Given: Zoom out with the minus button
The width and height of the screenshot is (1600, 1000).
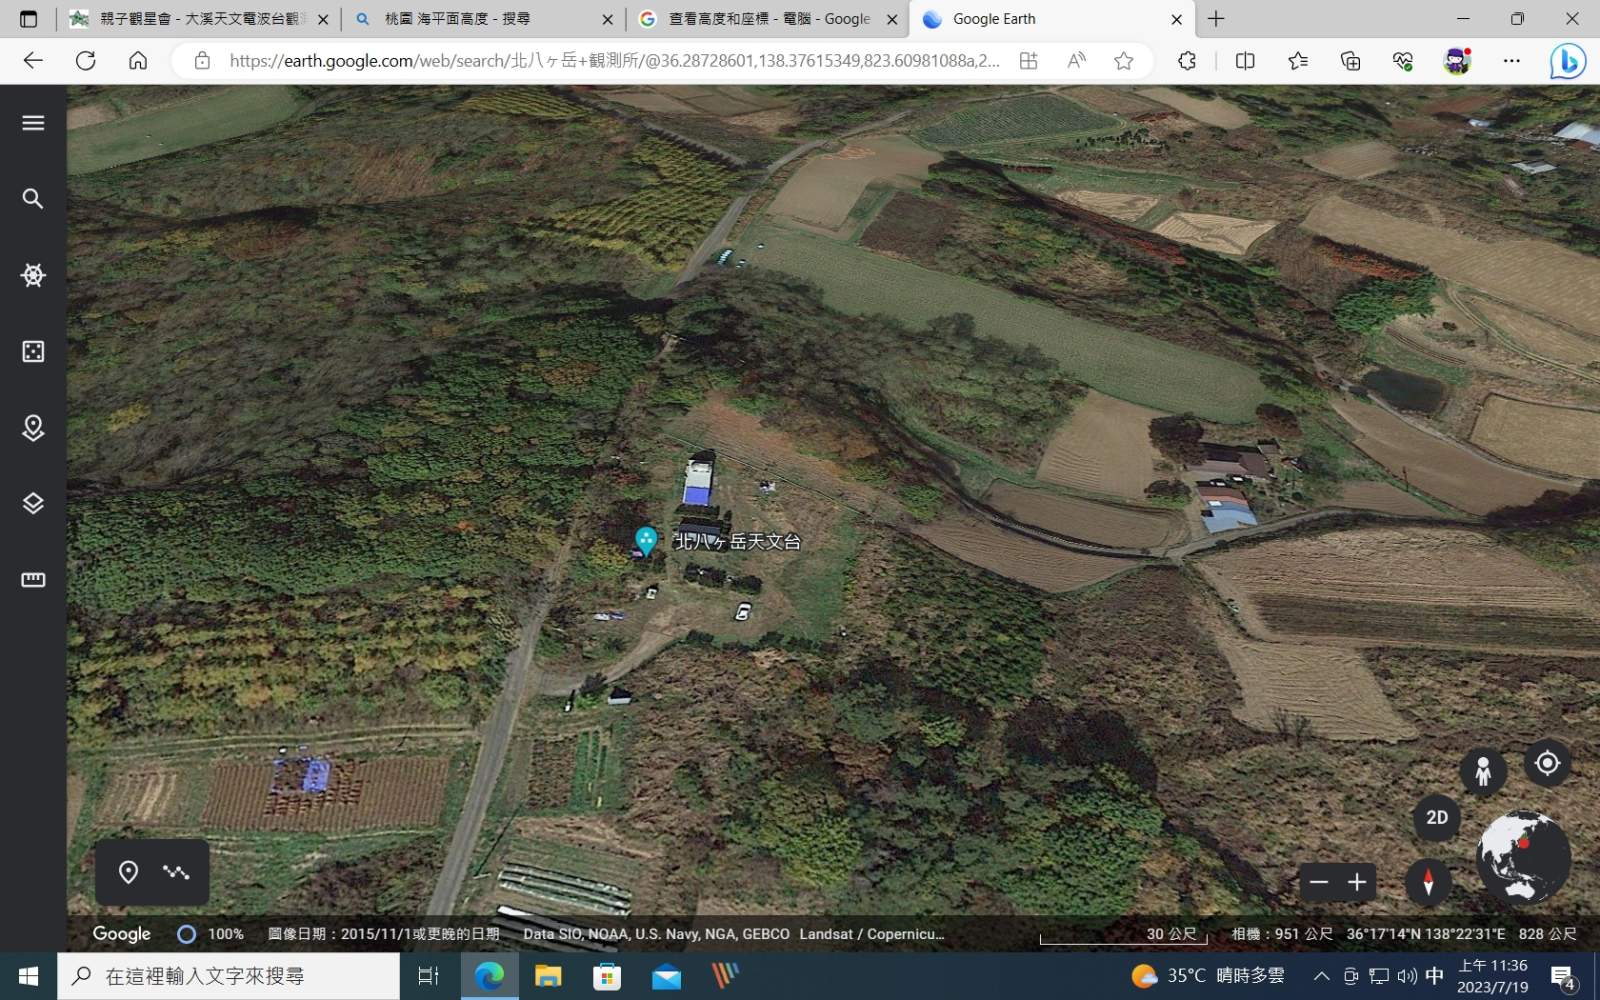Looking at the screenshot, I should click(x=1319, y=882).
